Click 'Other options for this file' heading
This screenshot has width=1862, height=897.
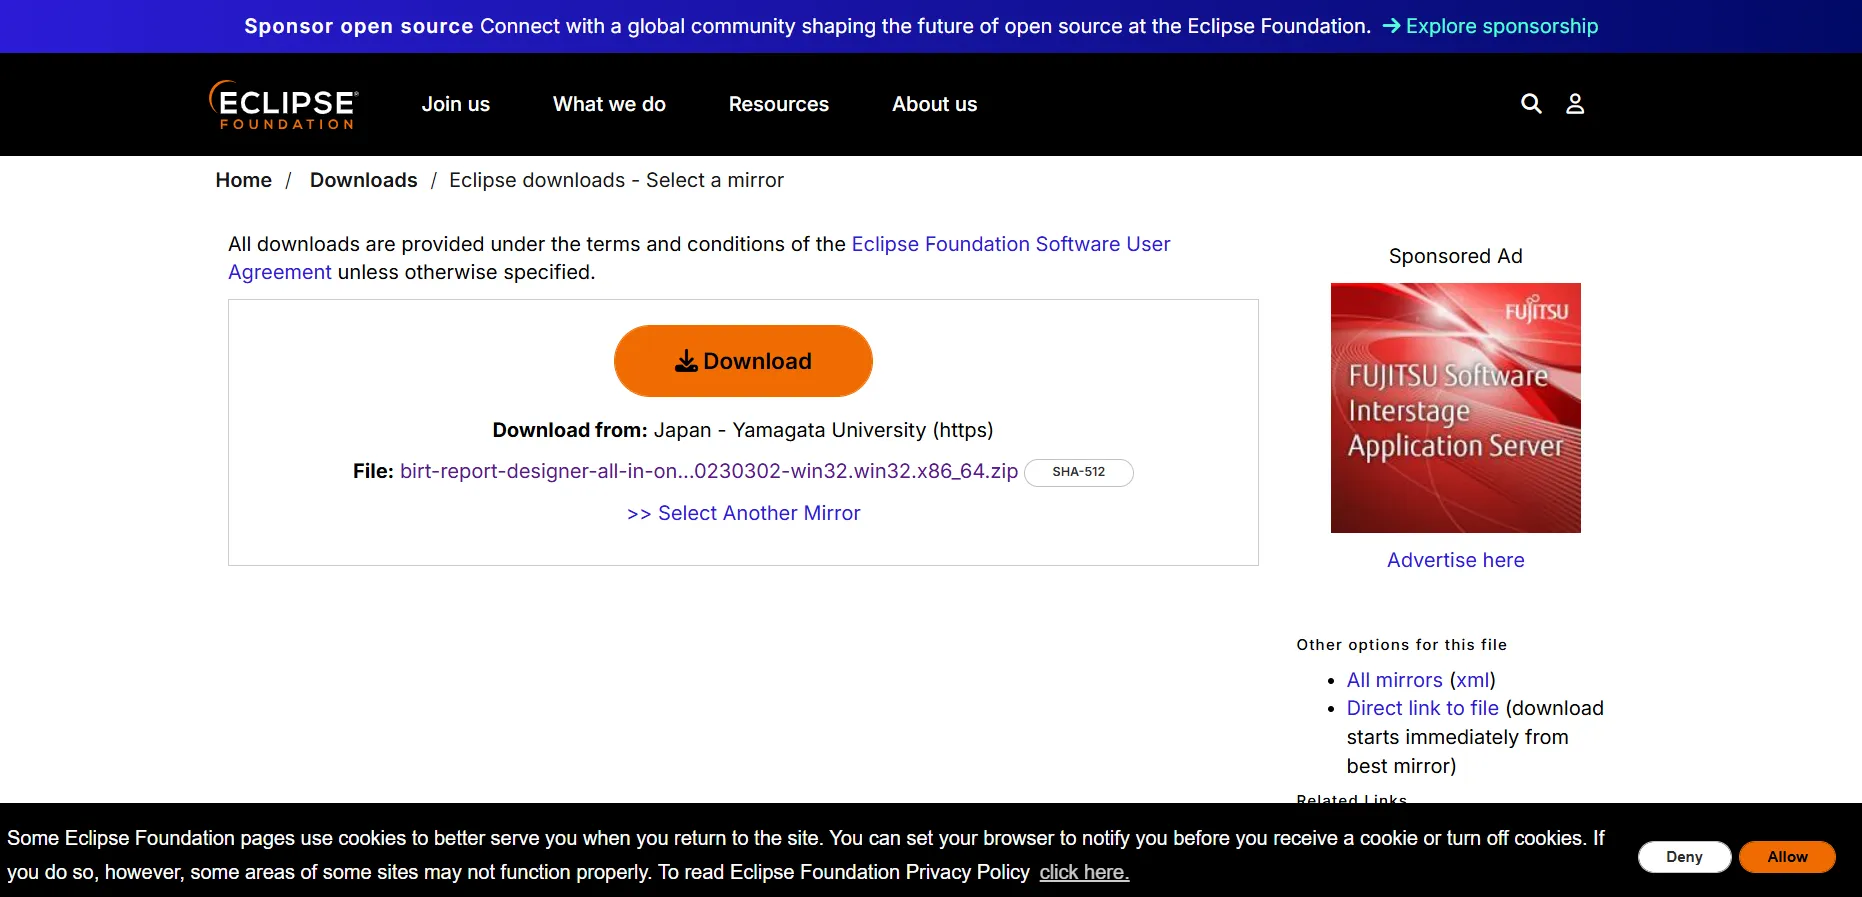click(1402, 645)
